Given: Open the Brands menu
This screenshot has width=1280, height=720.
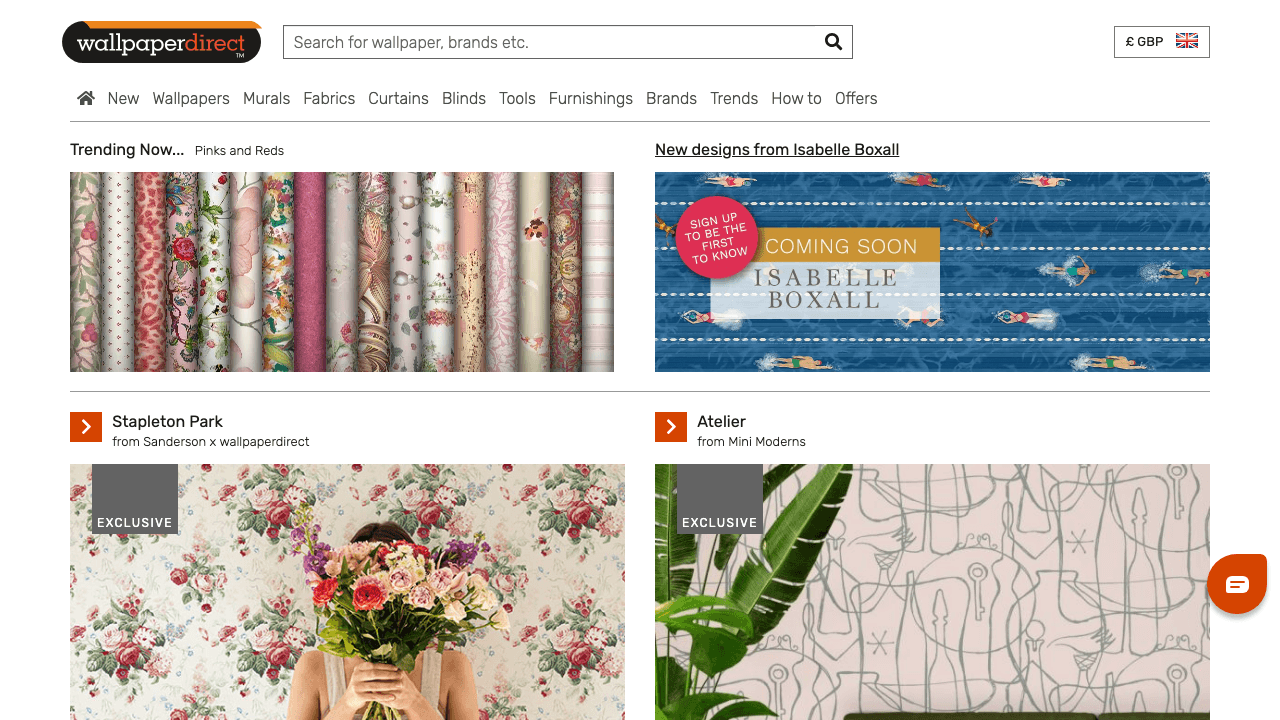Looking at the screenshot, I should pyautogui.click(x=671, y=98).
